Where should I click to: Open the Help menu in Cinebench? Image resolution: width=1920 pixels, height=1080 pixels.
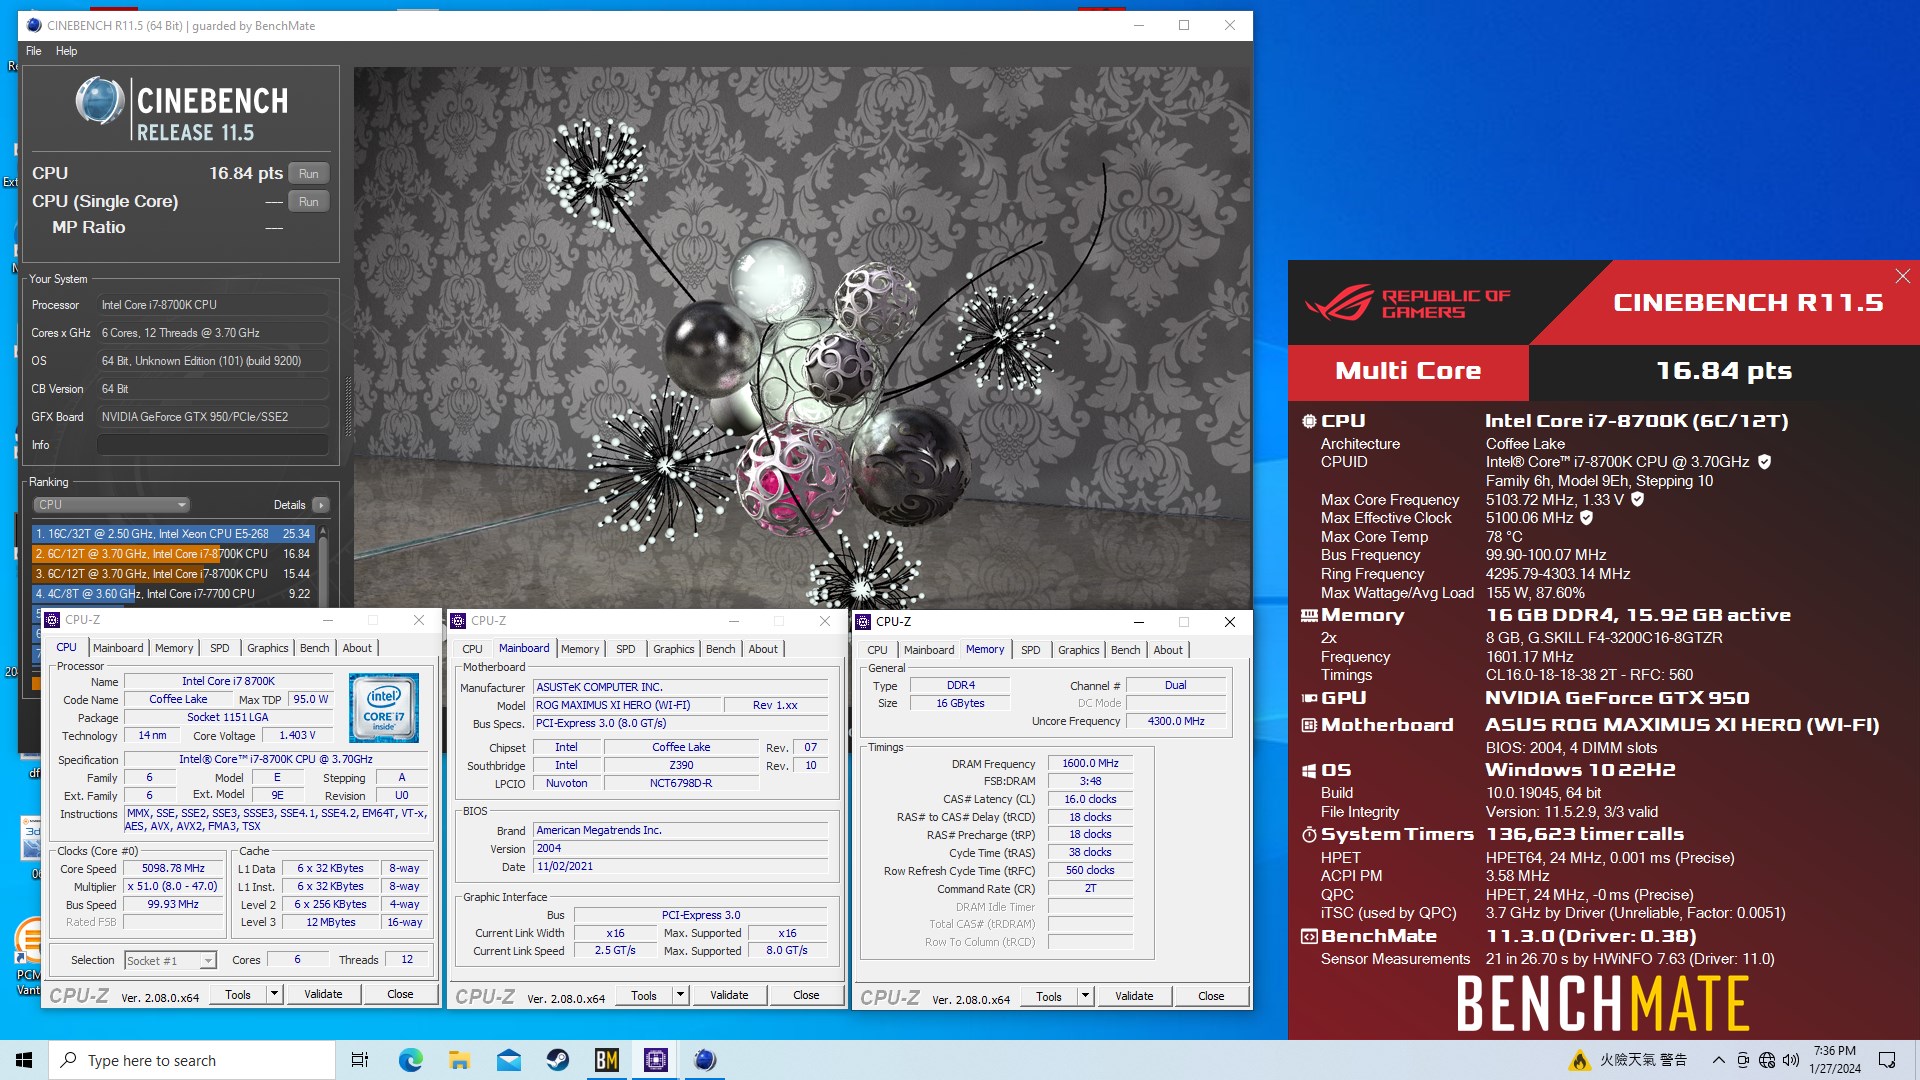point(66,51)
